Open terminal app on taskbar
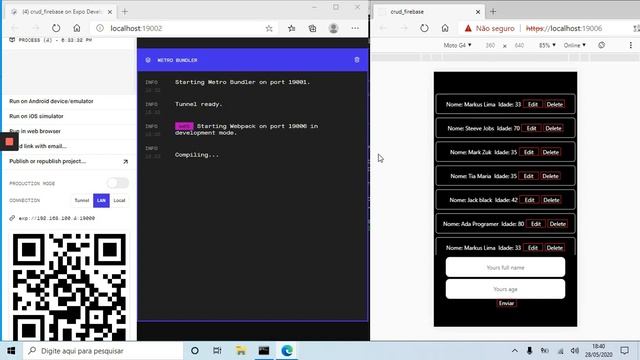This screenshot has height=360, width=640. (x=264, y=351)
